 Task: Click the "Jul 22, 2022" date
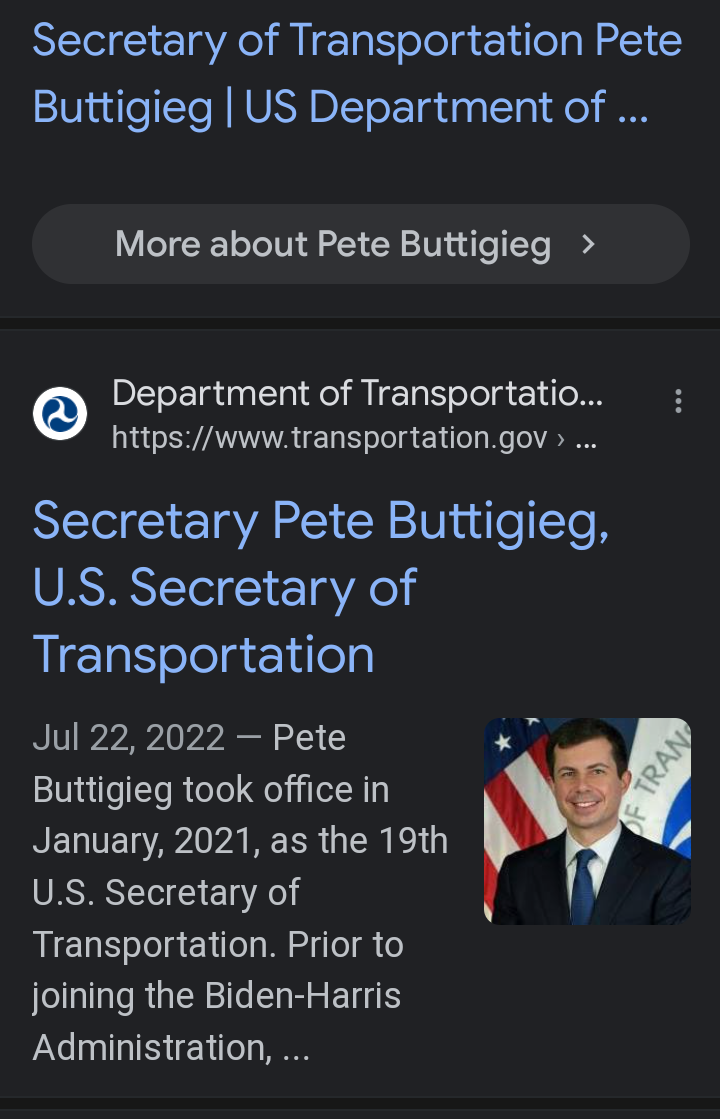tap(129, 738)
